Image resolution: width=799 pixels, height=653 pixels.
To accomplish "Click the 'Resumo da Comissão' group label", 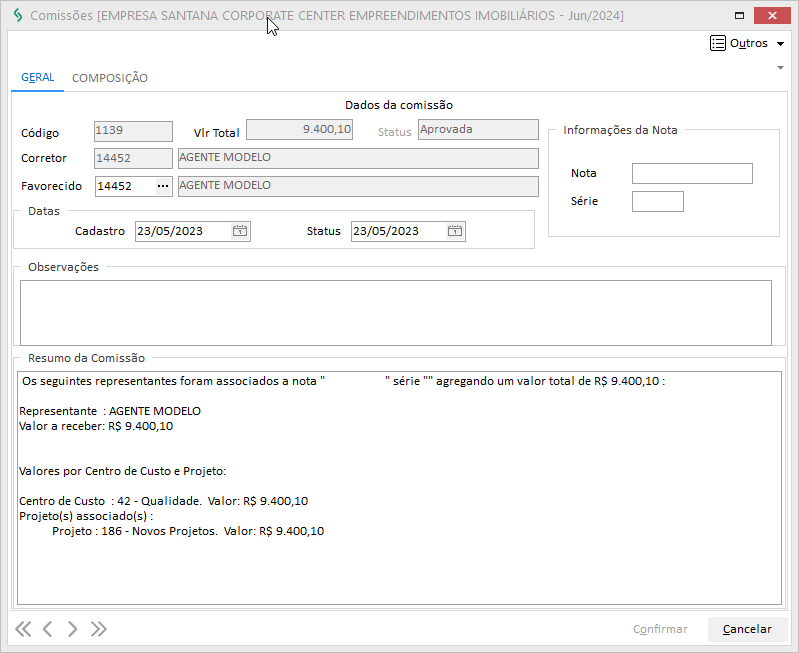I will 87,358.
